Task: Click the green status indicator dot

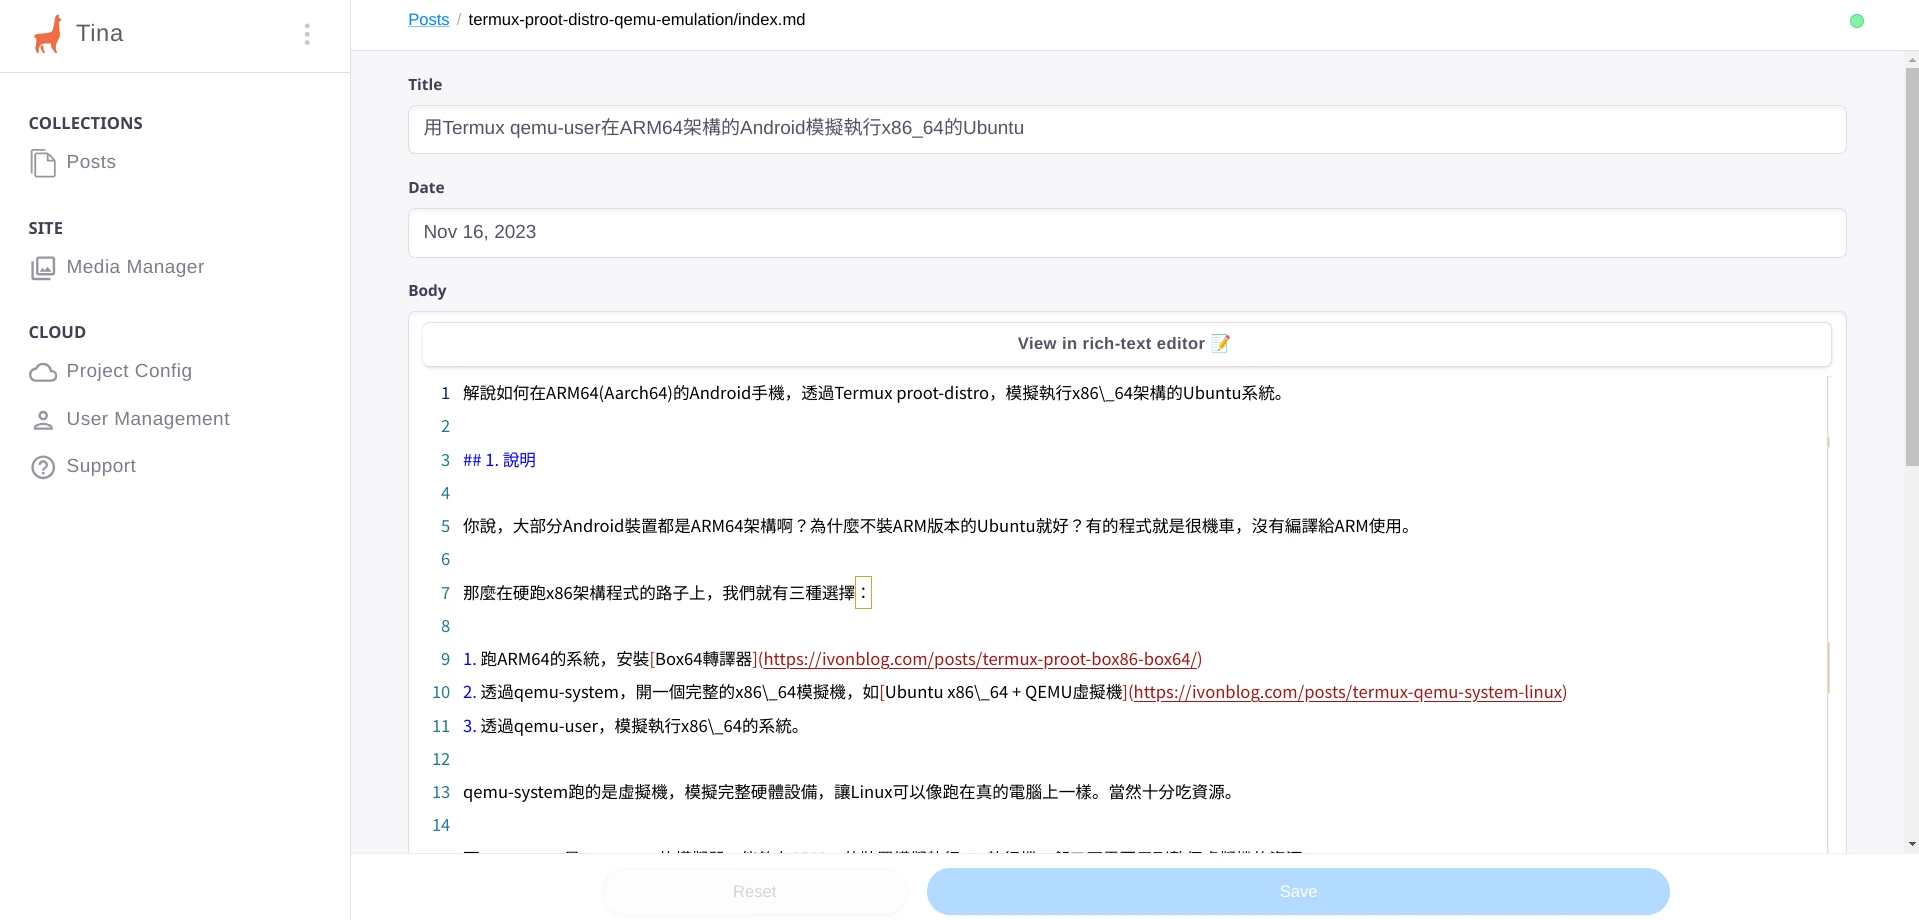Action: coord(1856,21)
